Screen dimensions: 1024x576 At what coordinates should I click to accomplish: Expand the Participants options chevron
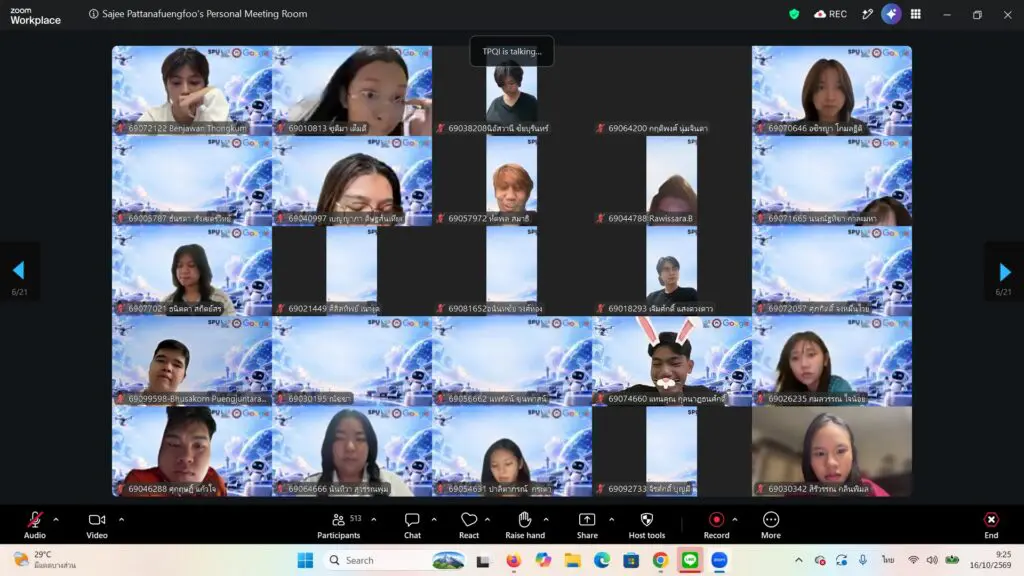(x=374, y=520)
